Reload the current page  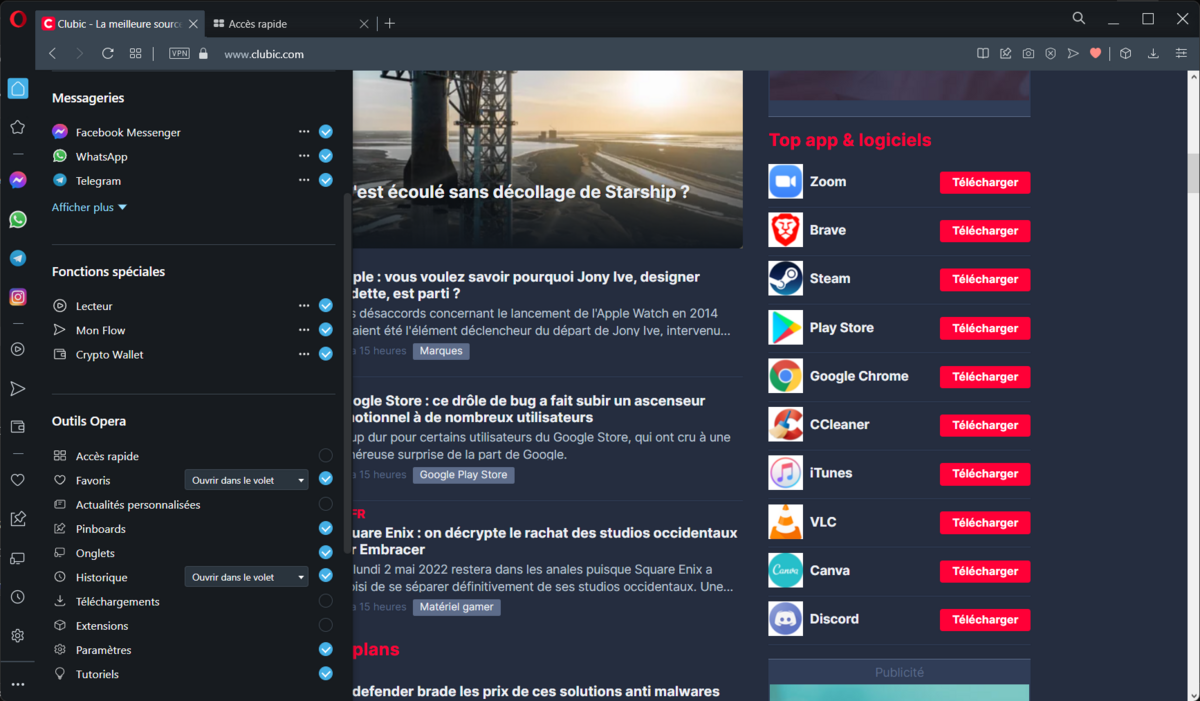click(108, 54)
